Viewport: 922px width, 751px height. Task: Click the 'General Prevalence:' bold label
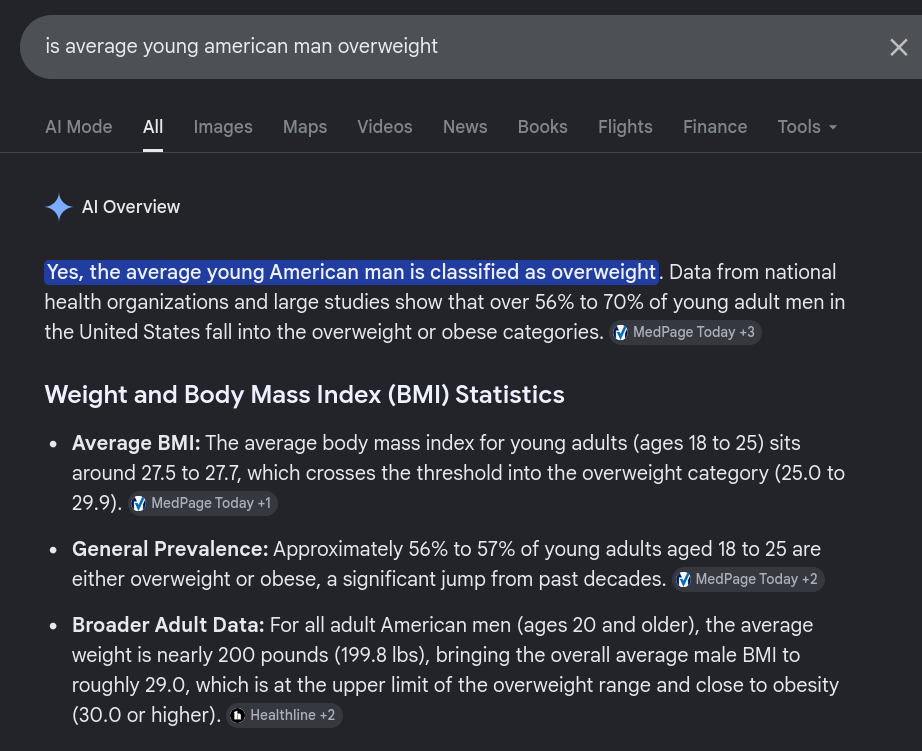(x=170, y=549)
